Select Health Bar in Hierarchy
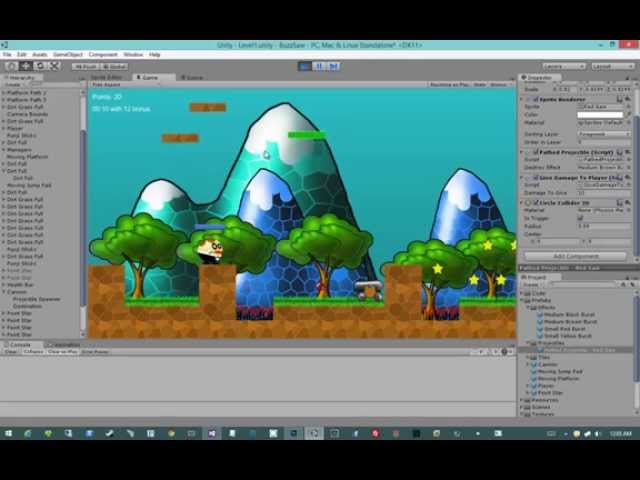The image size is (640, 480). coord(20,285)
